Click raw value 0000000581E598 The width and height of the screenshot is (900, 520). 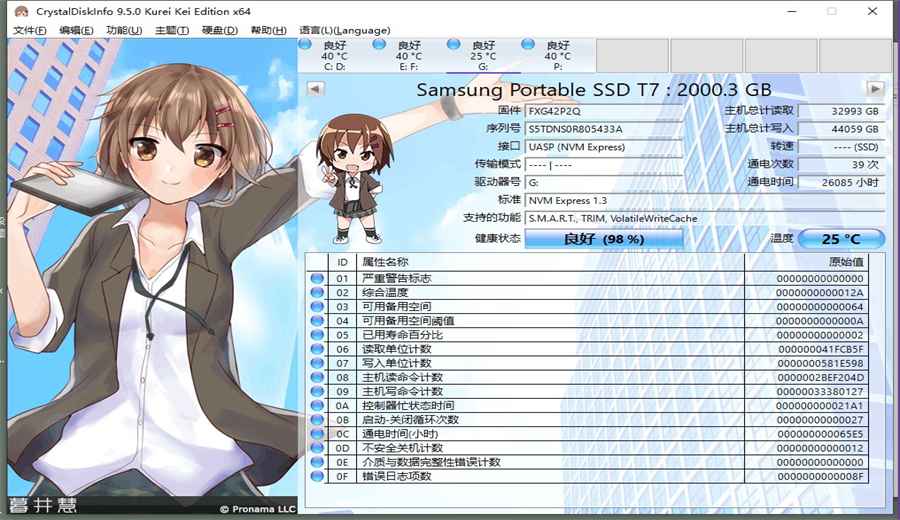coord(820,363)
